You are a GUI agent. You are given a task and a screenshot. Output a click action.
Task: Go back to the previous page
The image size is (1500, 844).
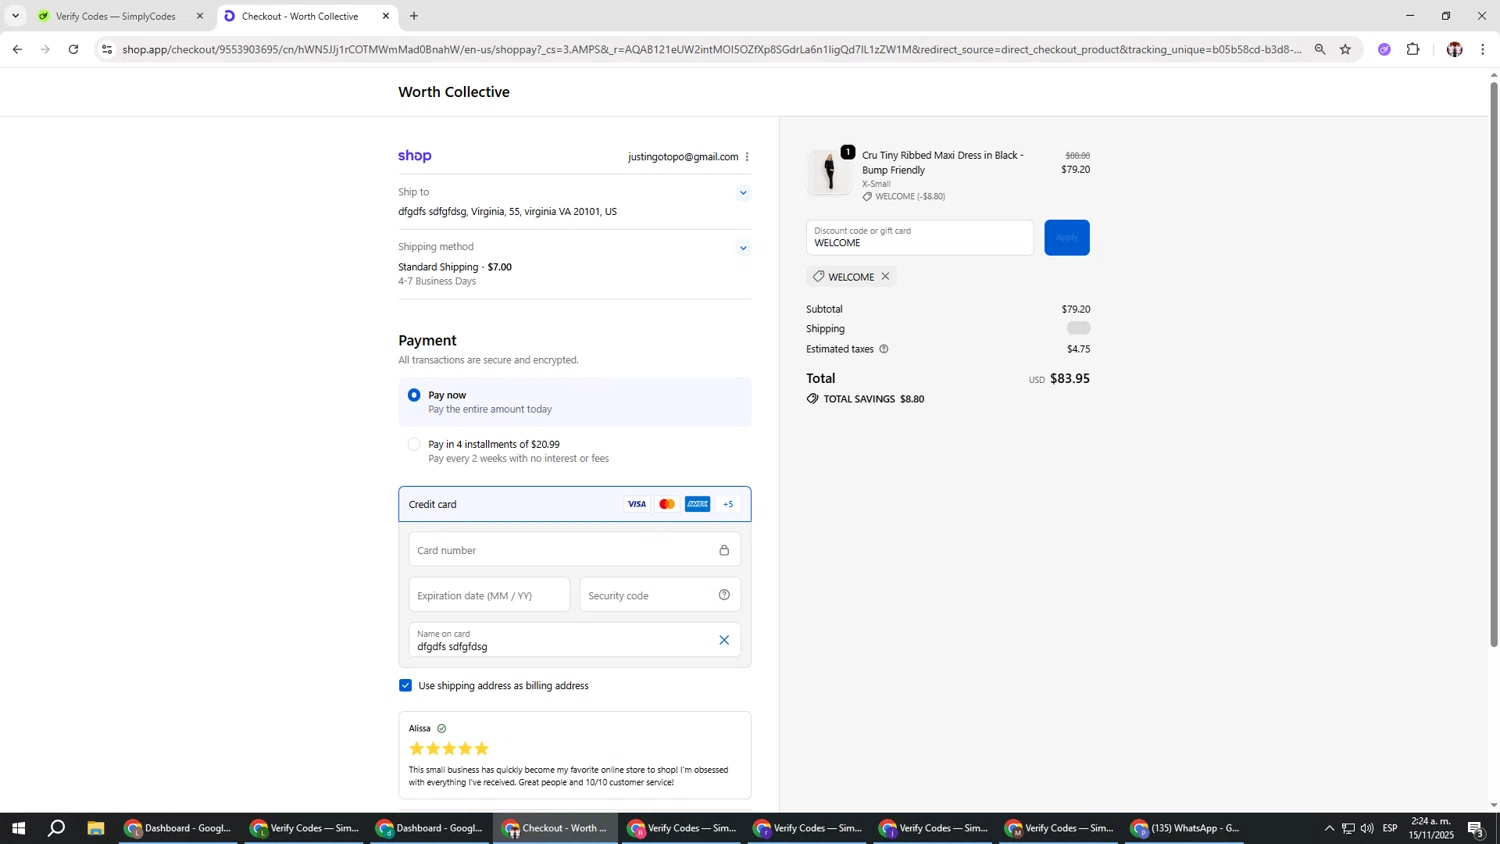(x=17, y=49)
